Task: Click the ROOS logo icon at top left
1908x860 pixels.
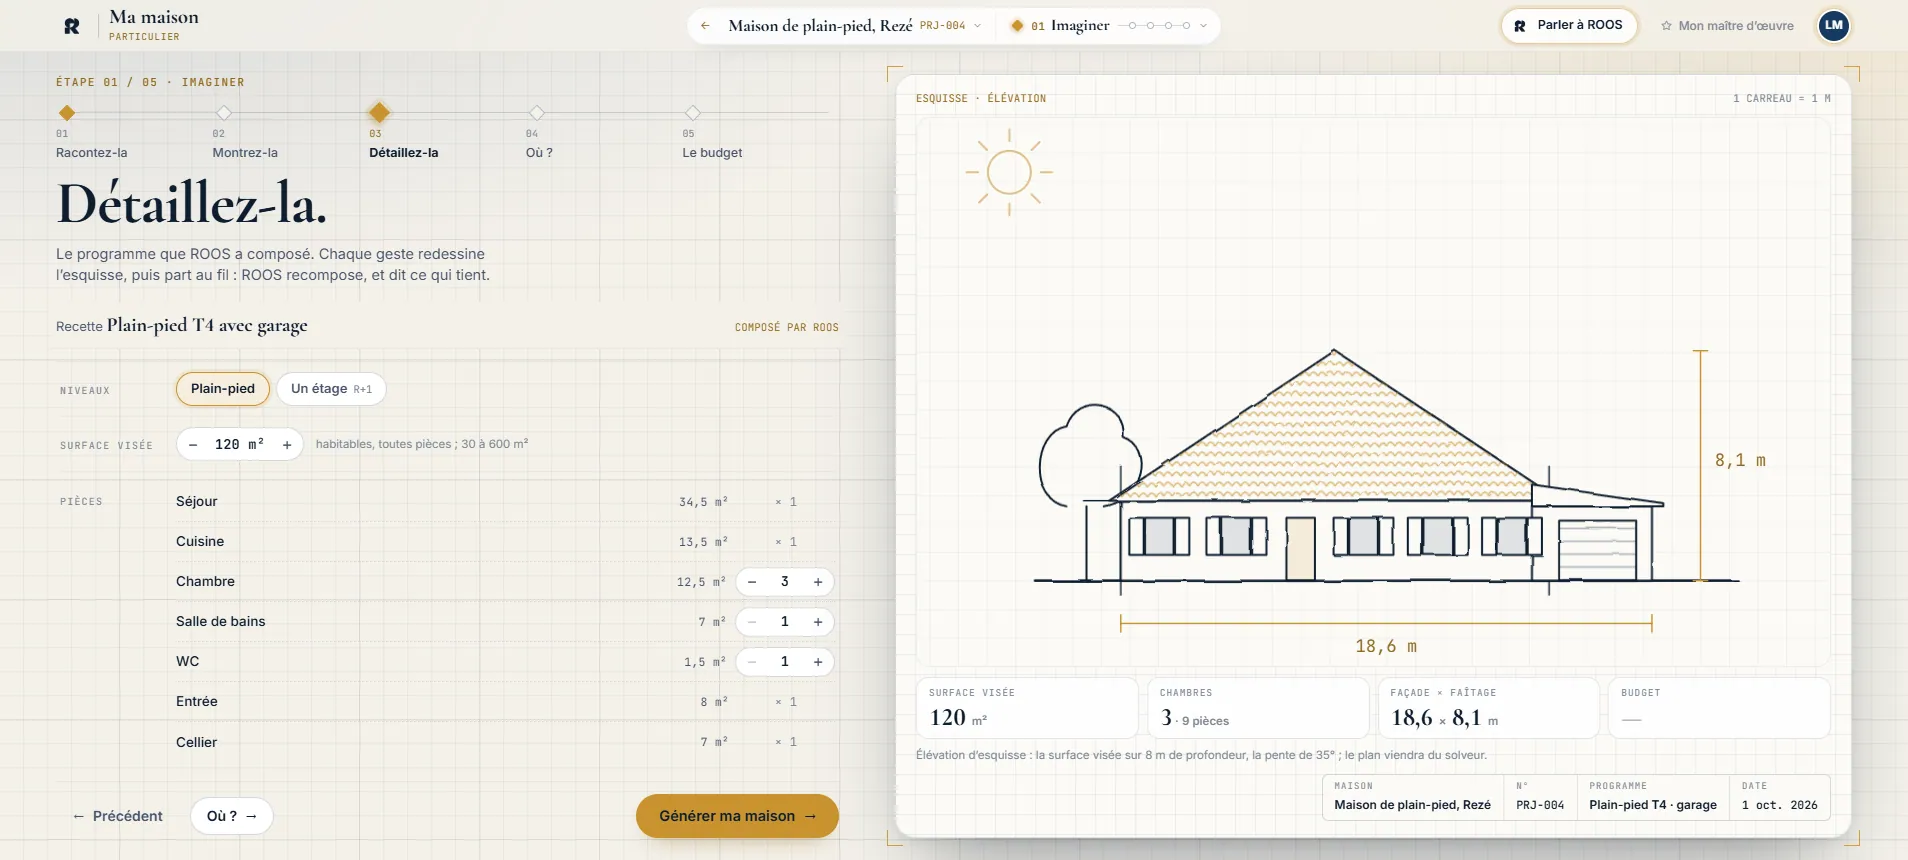Action: click(x=72, y=26)
